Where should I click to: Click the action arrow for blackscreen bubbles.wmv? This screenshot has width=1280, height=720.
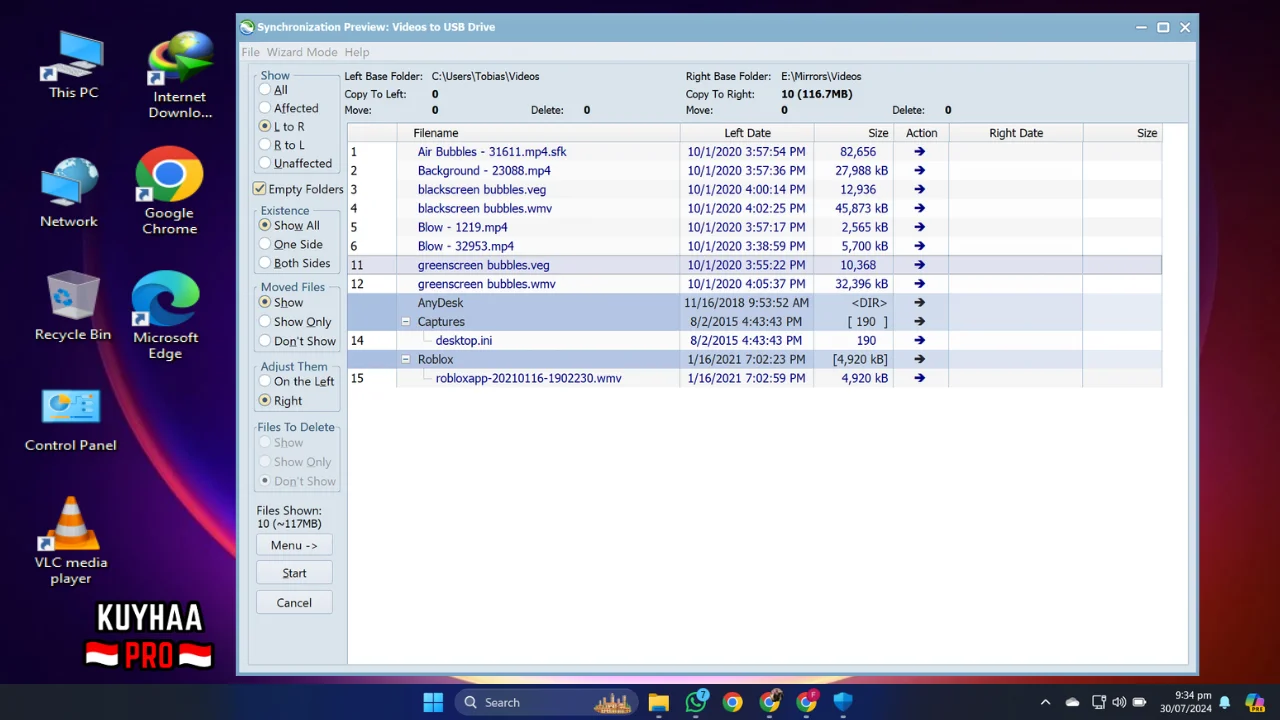point(919,209)
